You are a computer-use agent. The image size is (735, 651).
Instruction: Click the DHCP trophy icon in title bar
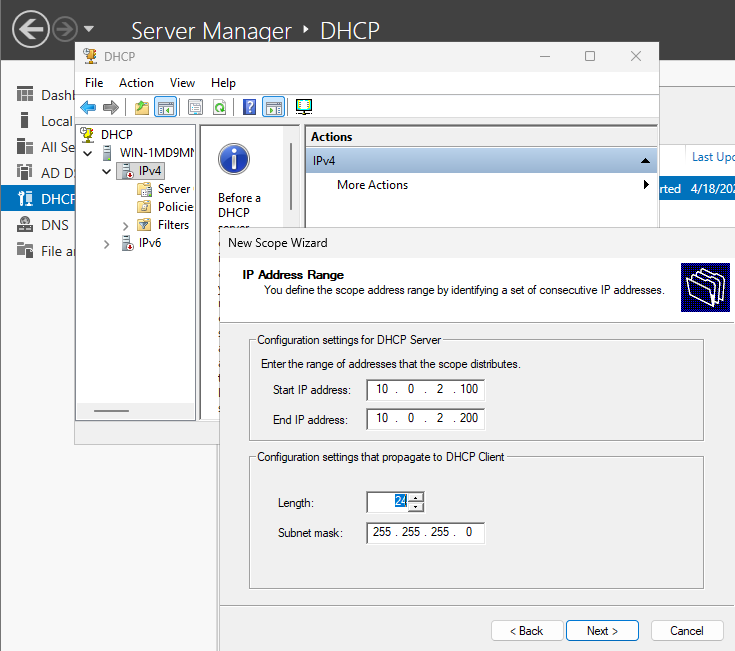coord(90,56)
